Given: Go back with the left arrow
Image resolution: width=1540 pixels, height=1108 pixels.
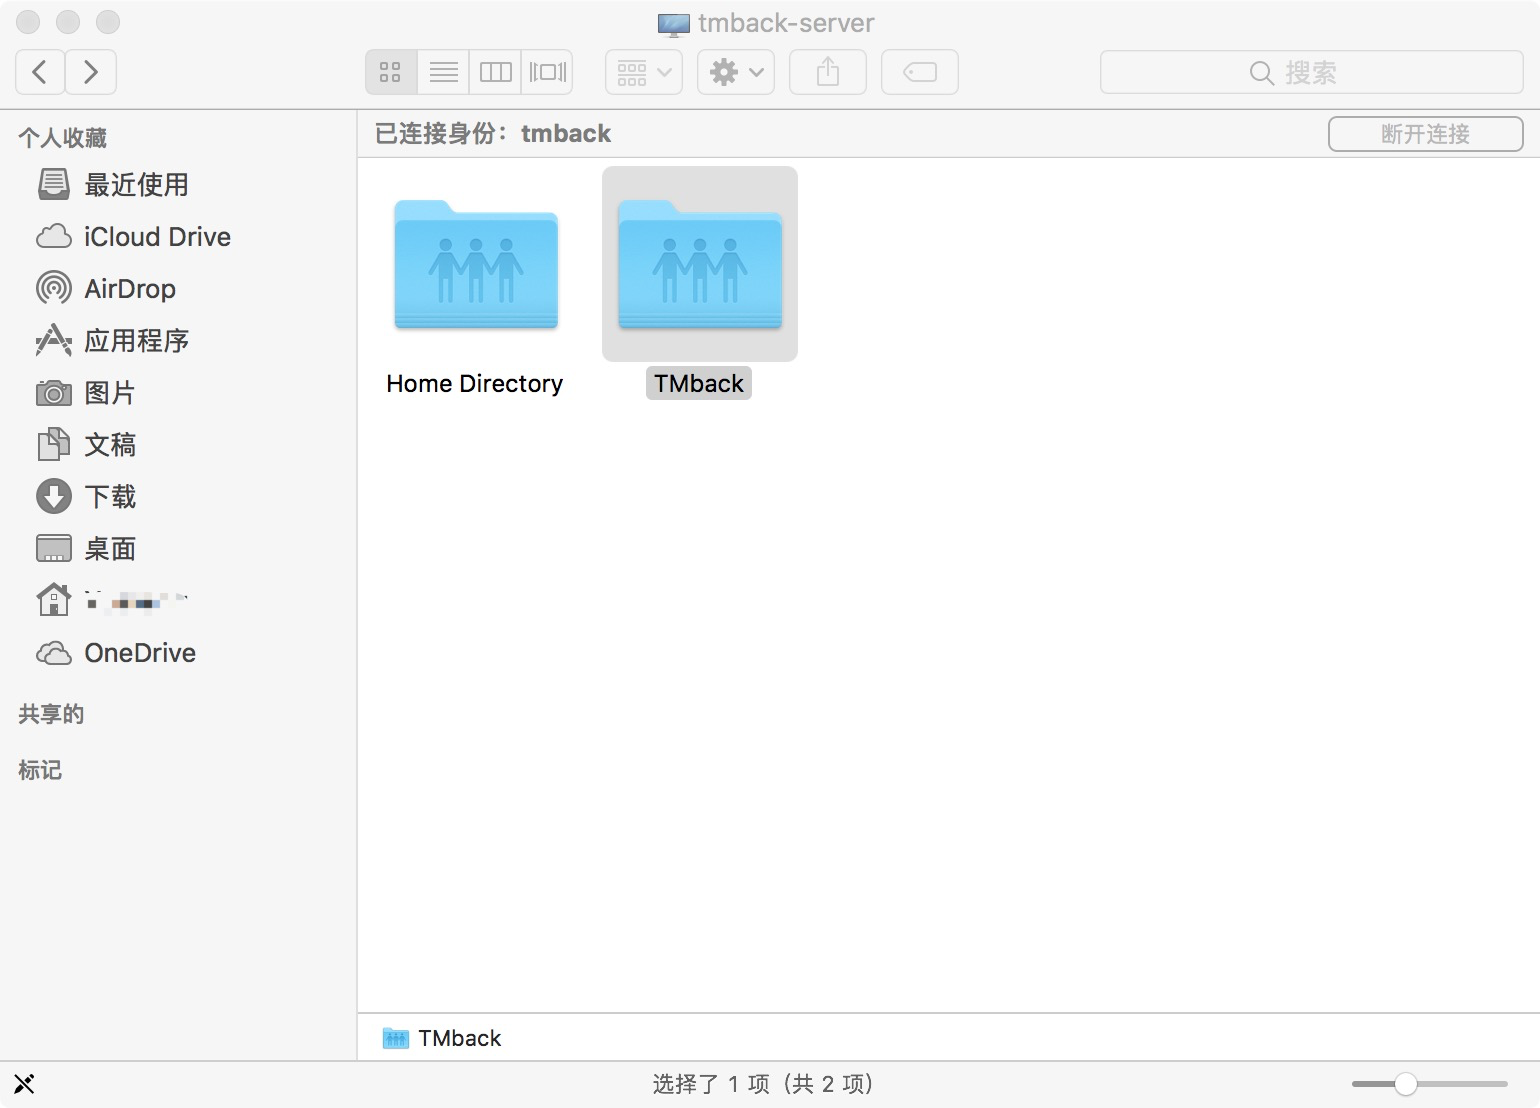Looking at the screenshot, I should (40, 72).
